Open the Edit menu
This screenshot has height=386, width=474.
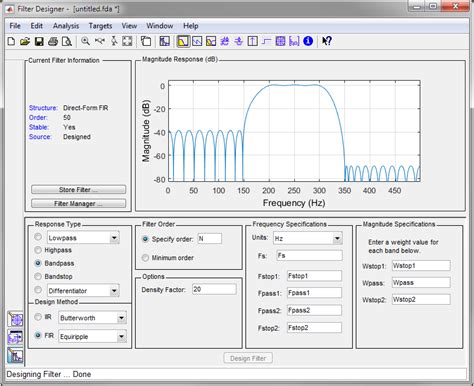(36, 26)
